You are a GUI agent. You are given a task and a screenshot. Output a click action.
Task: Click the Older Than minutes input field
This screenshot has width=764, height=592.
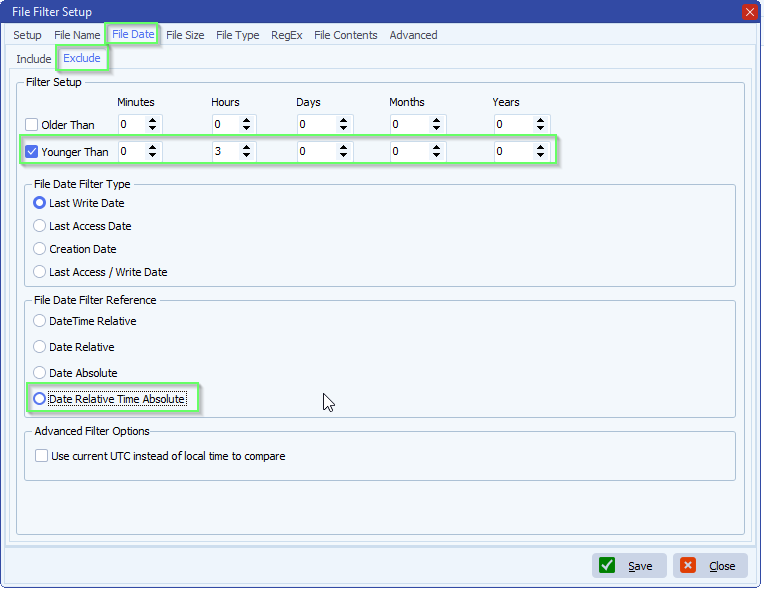132,124
